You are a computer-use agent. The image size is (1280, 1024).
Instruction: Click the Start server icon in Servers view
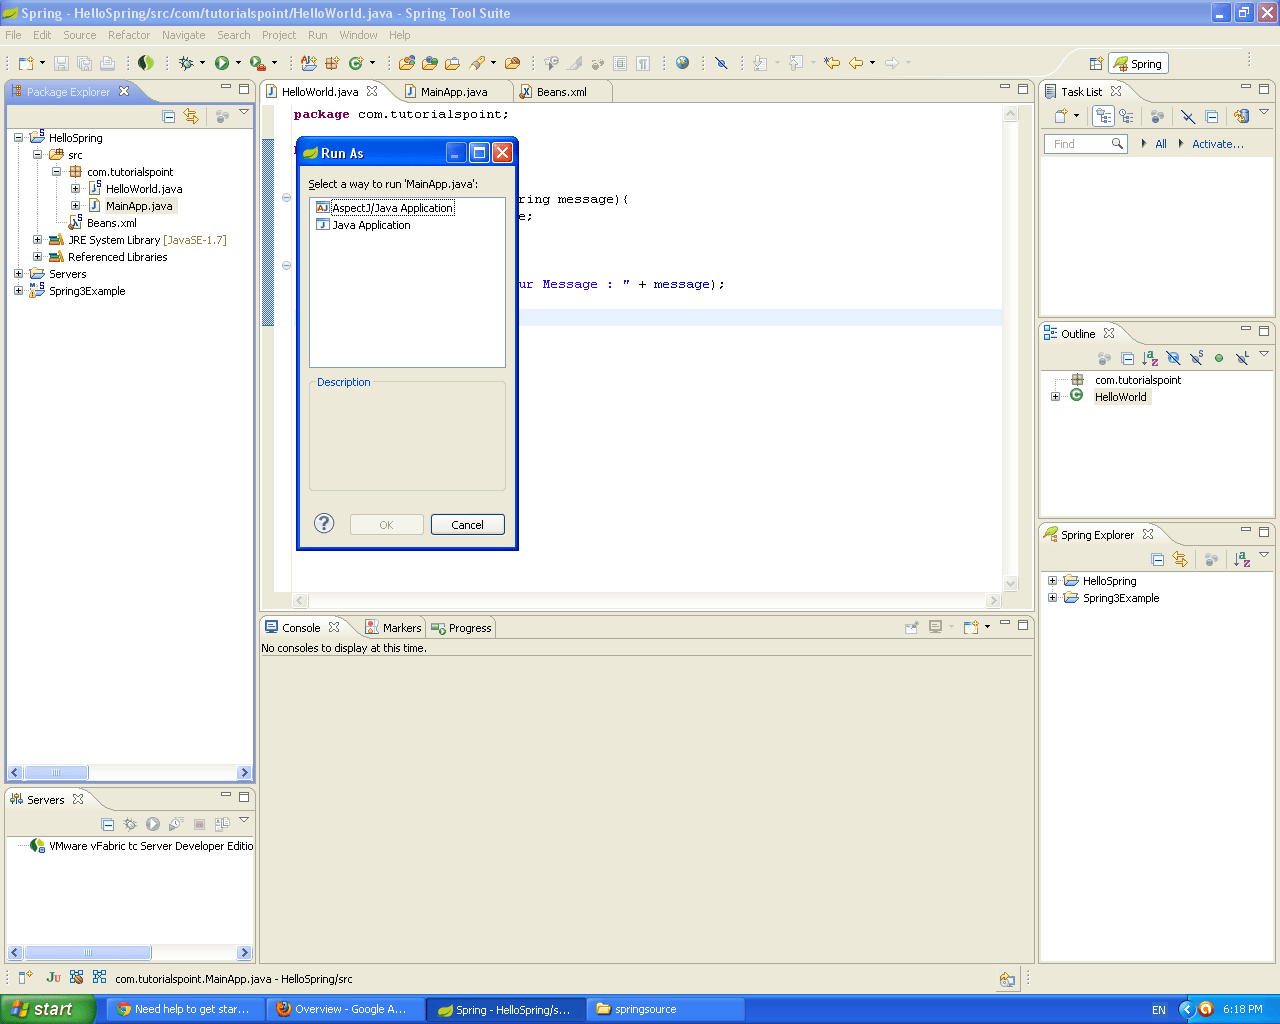click(153, 824)
